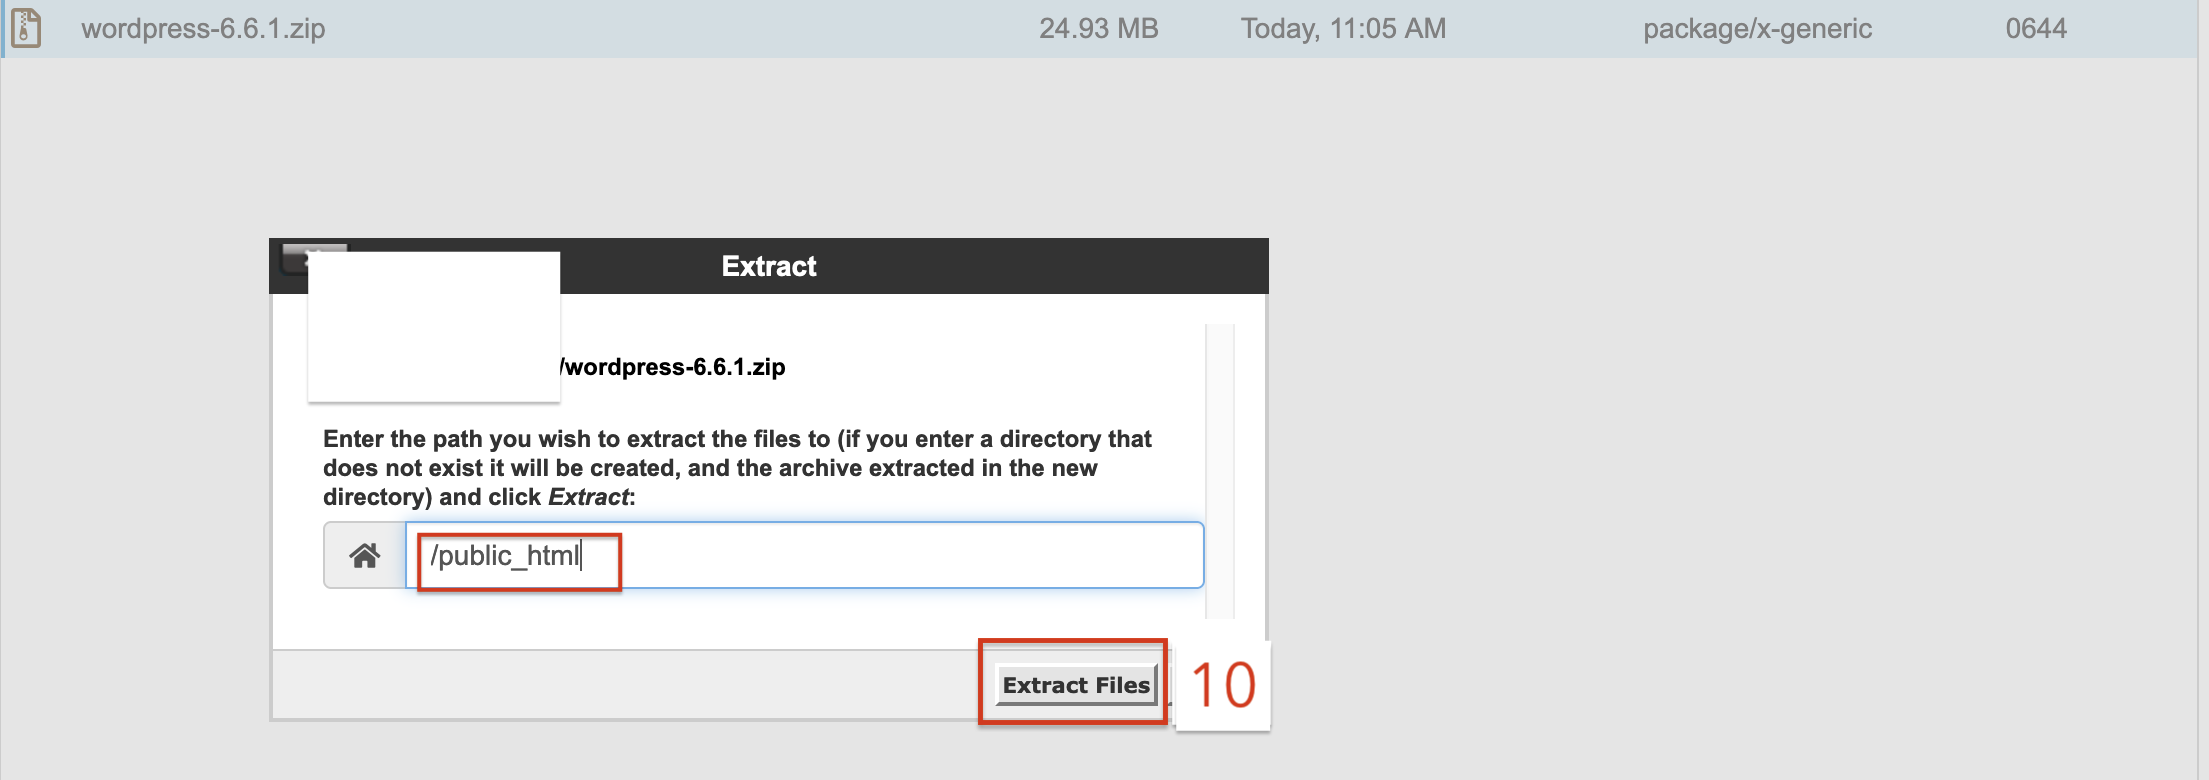The image size is (2209, 780).
Task: Click the package/x-generic type cell
Action: [x=1757, y=28]
